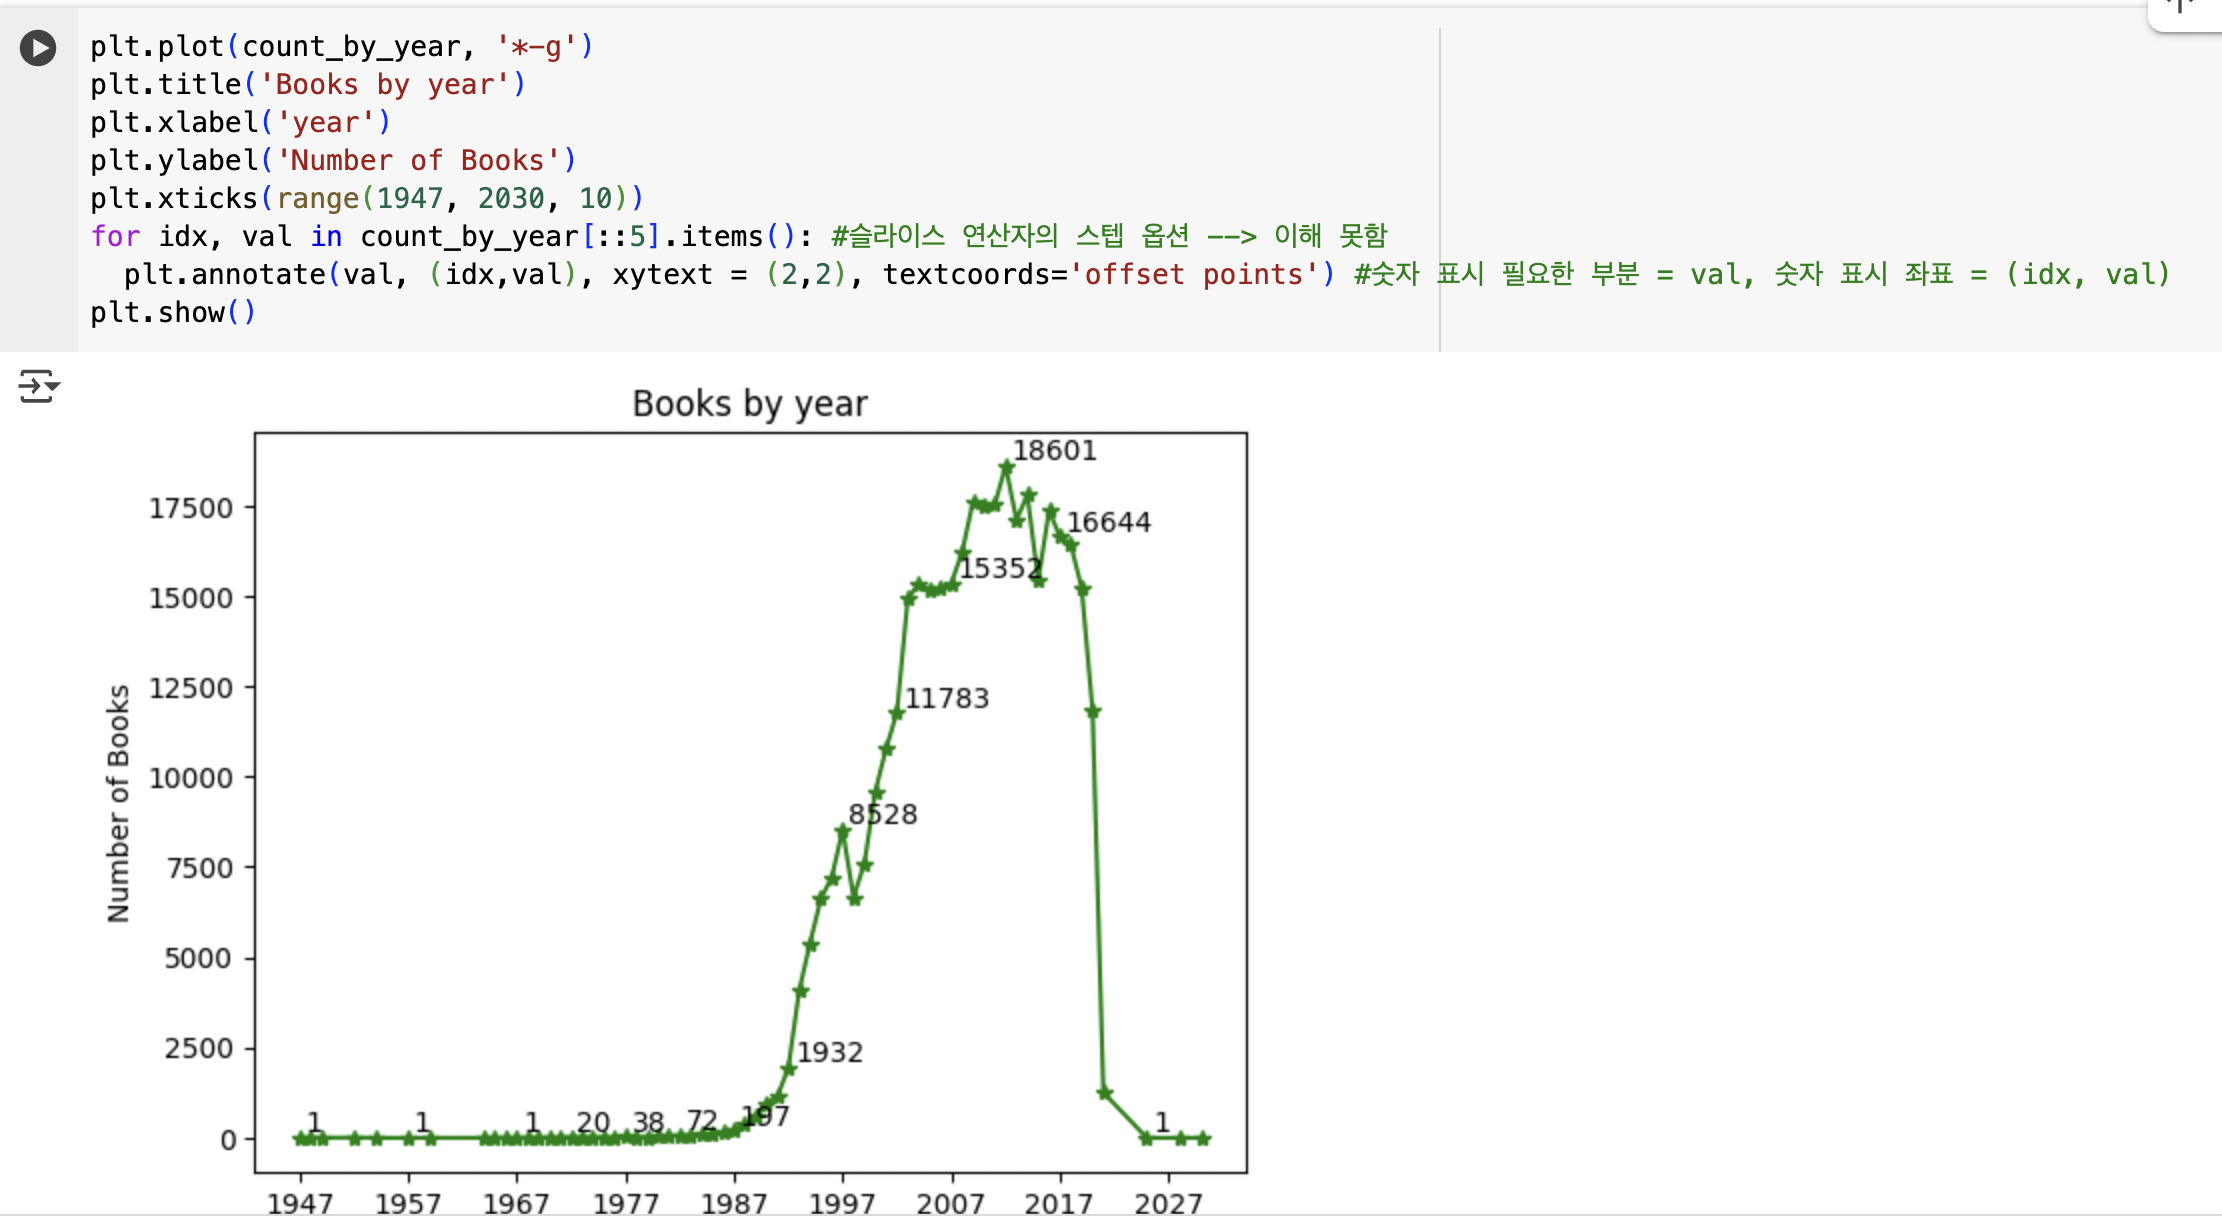This screenshot has height=1218, width=2222.
Task: Click the plt.plot(count_by_year, '*-g') code line
Action: point(342,47)
